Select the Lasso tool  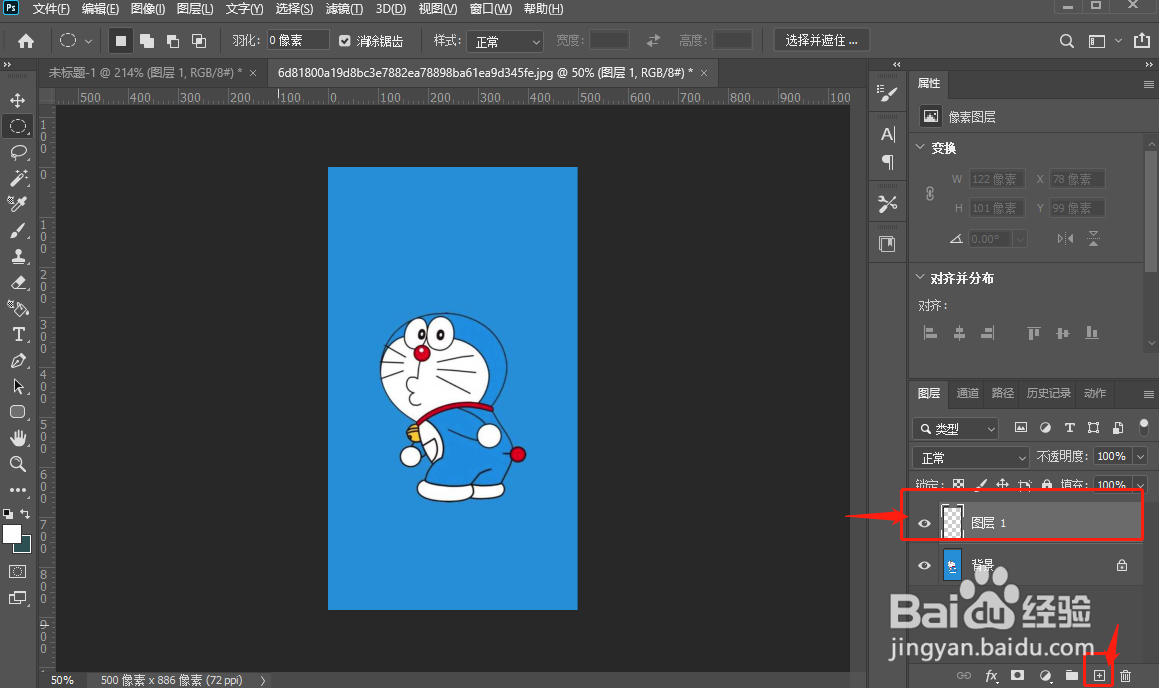18,152
